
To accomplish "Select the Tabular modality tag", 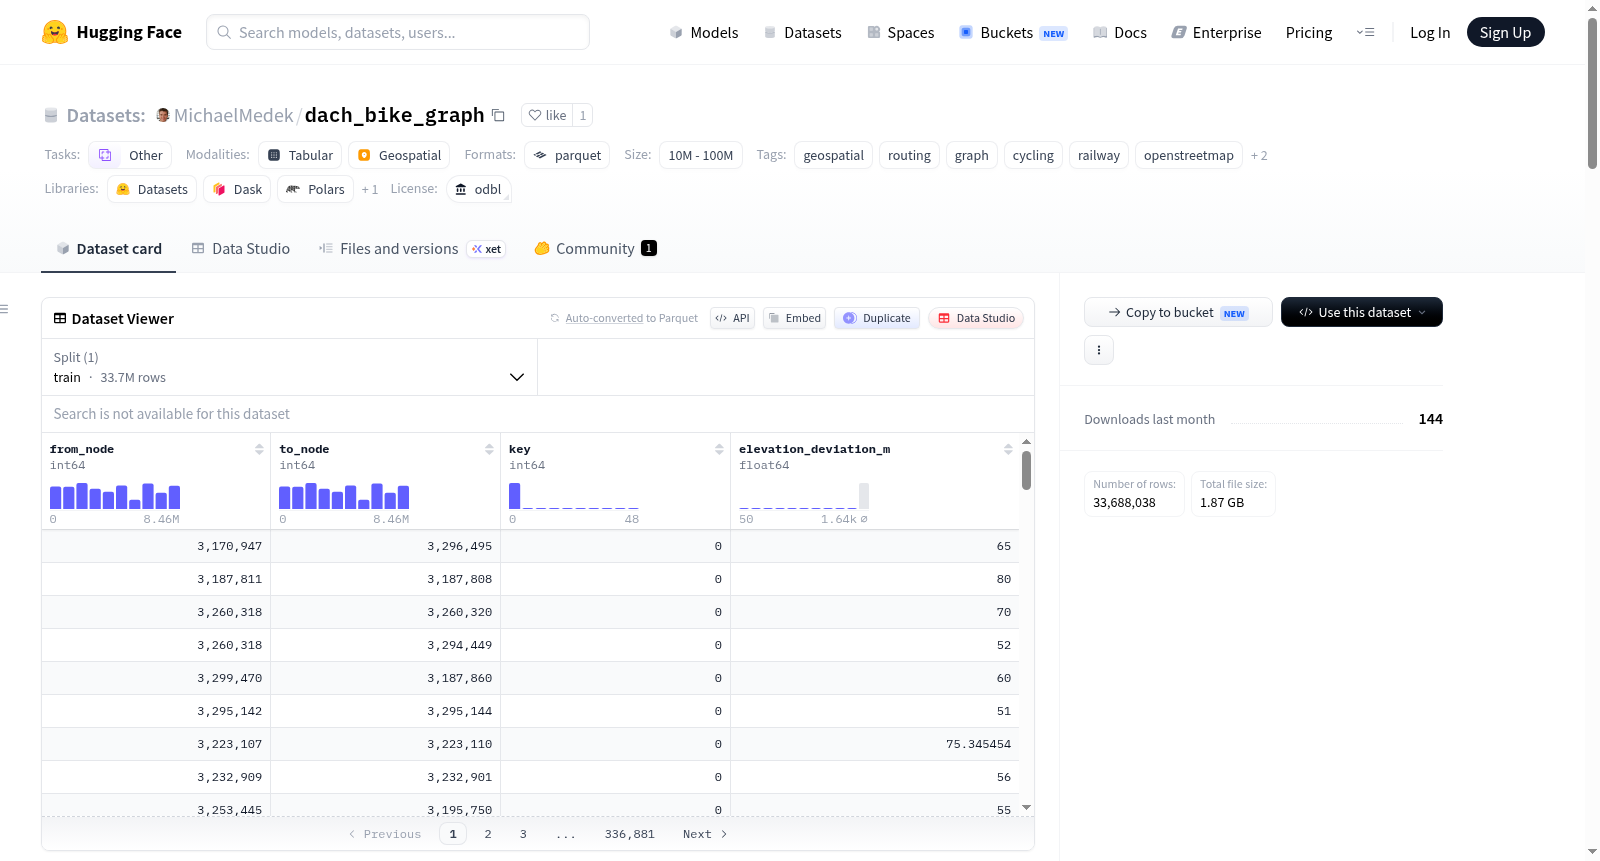I will tap(300, 155).
